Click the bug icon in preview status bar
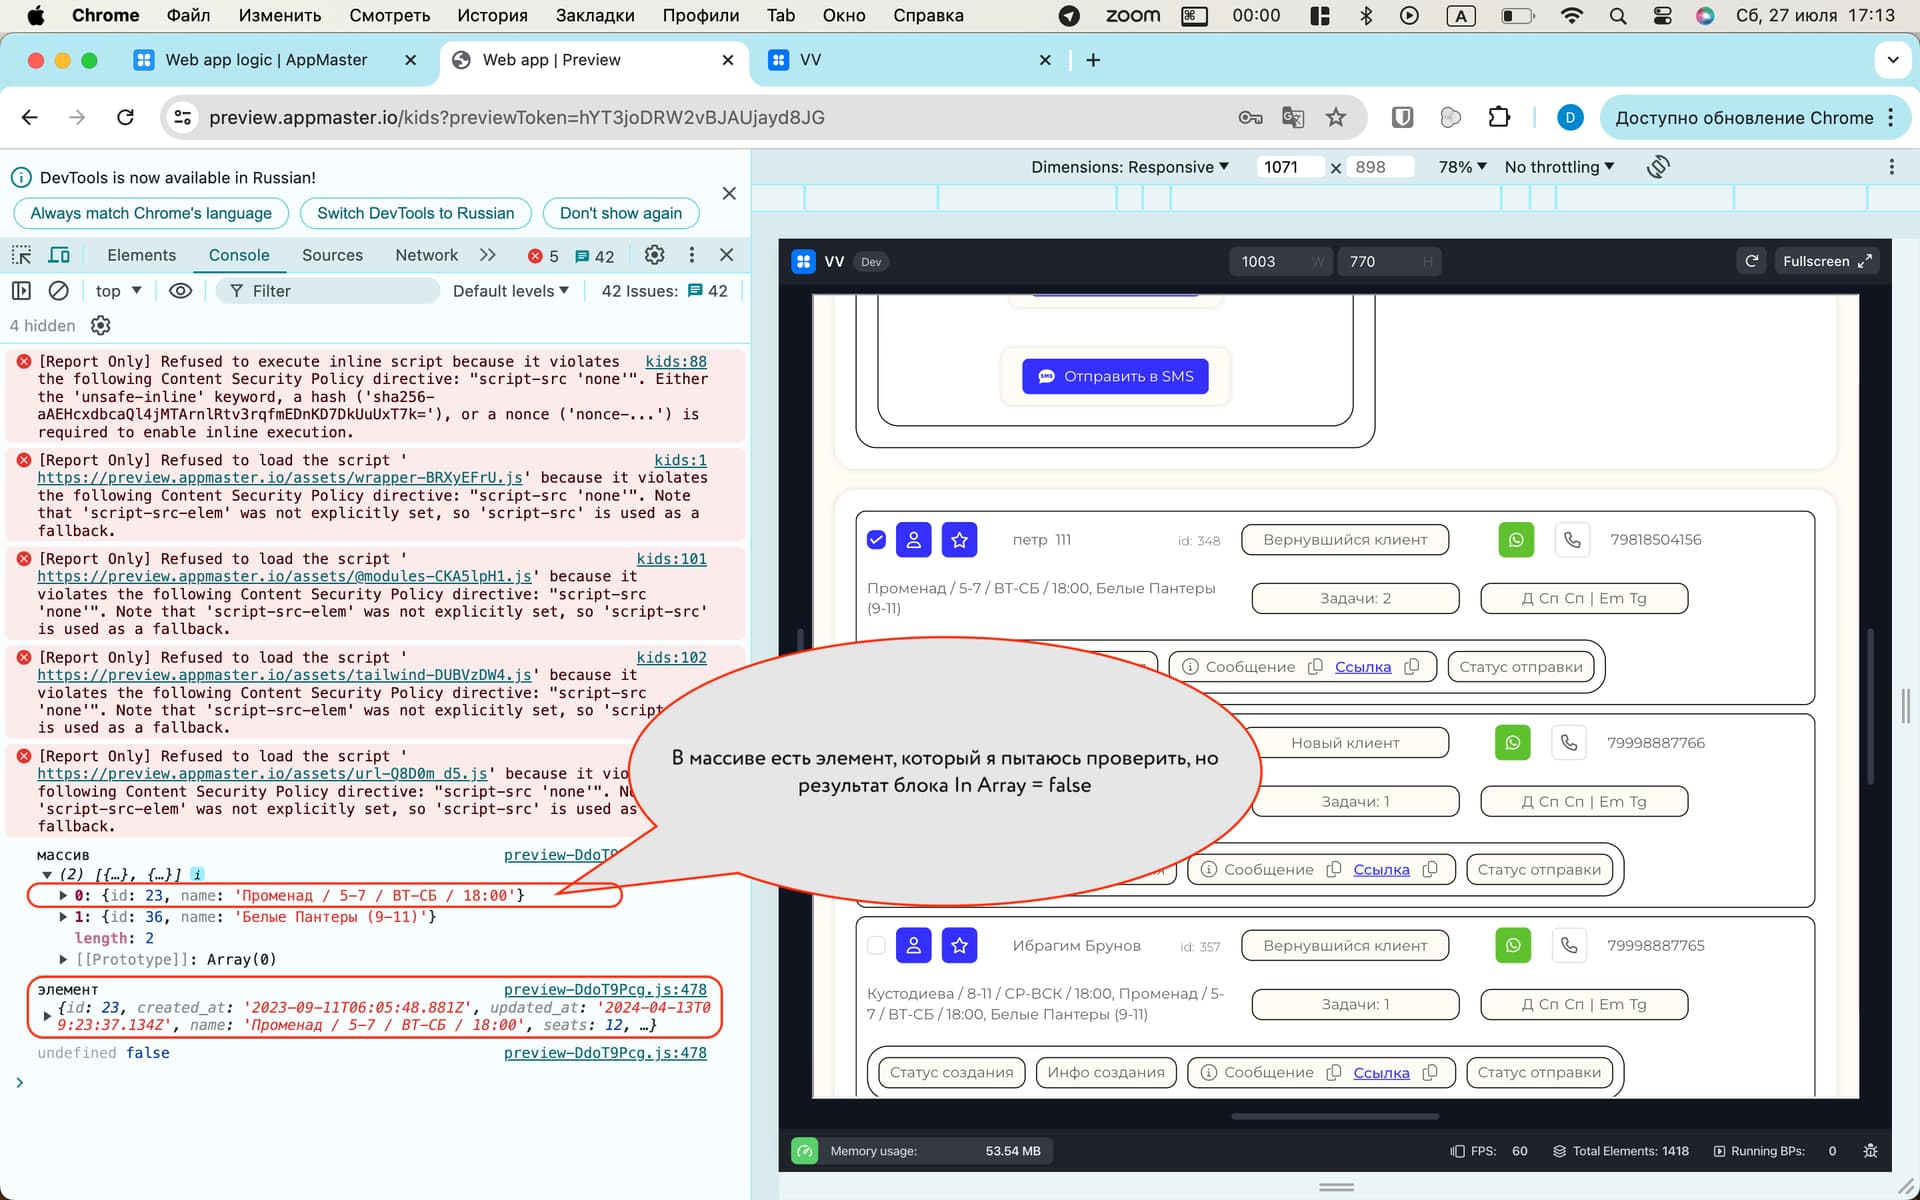The image size is (1920, 1200). point(1870,1151)
